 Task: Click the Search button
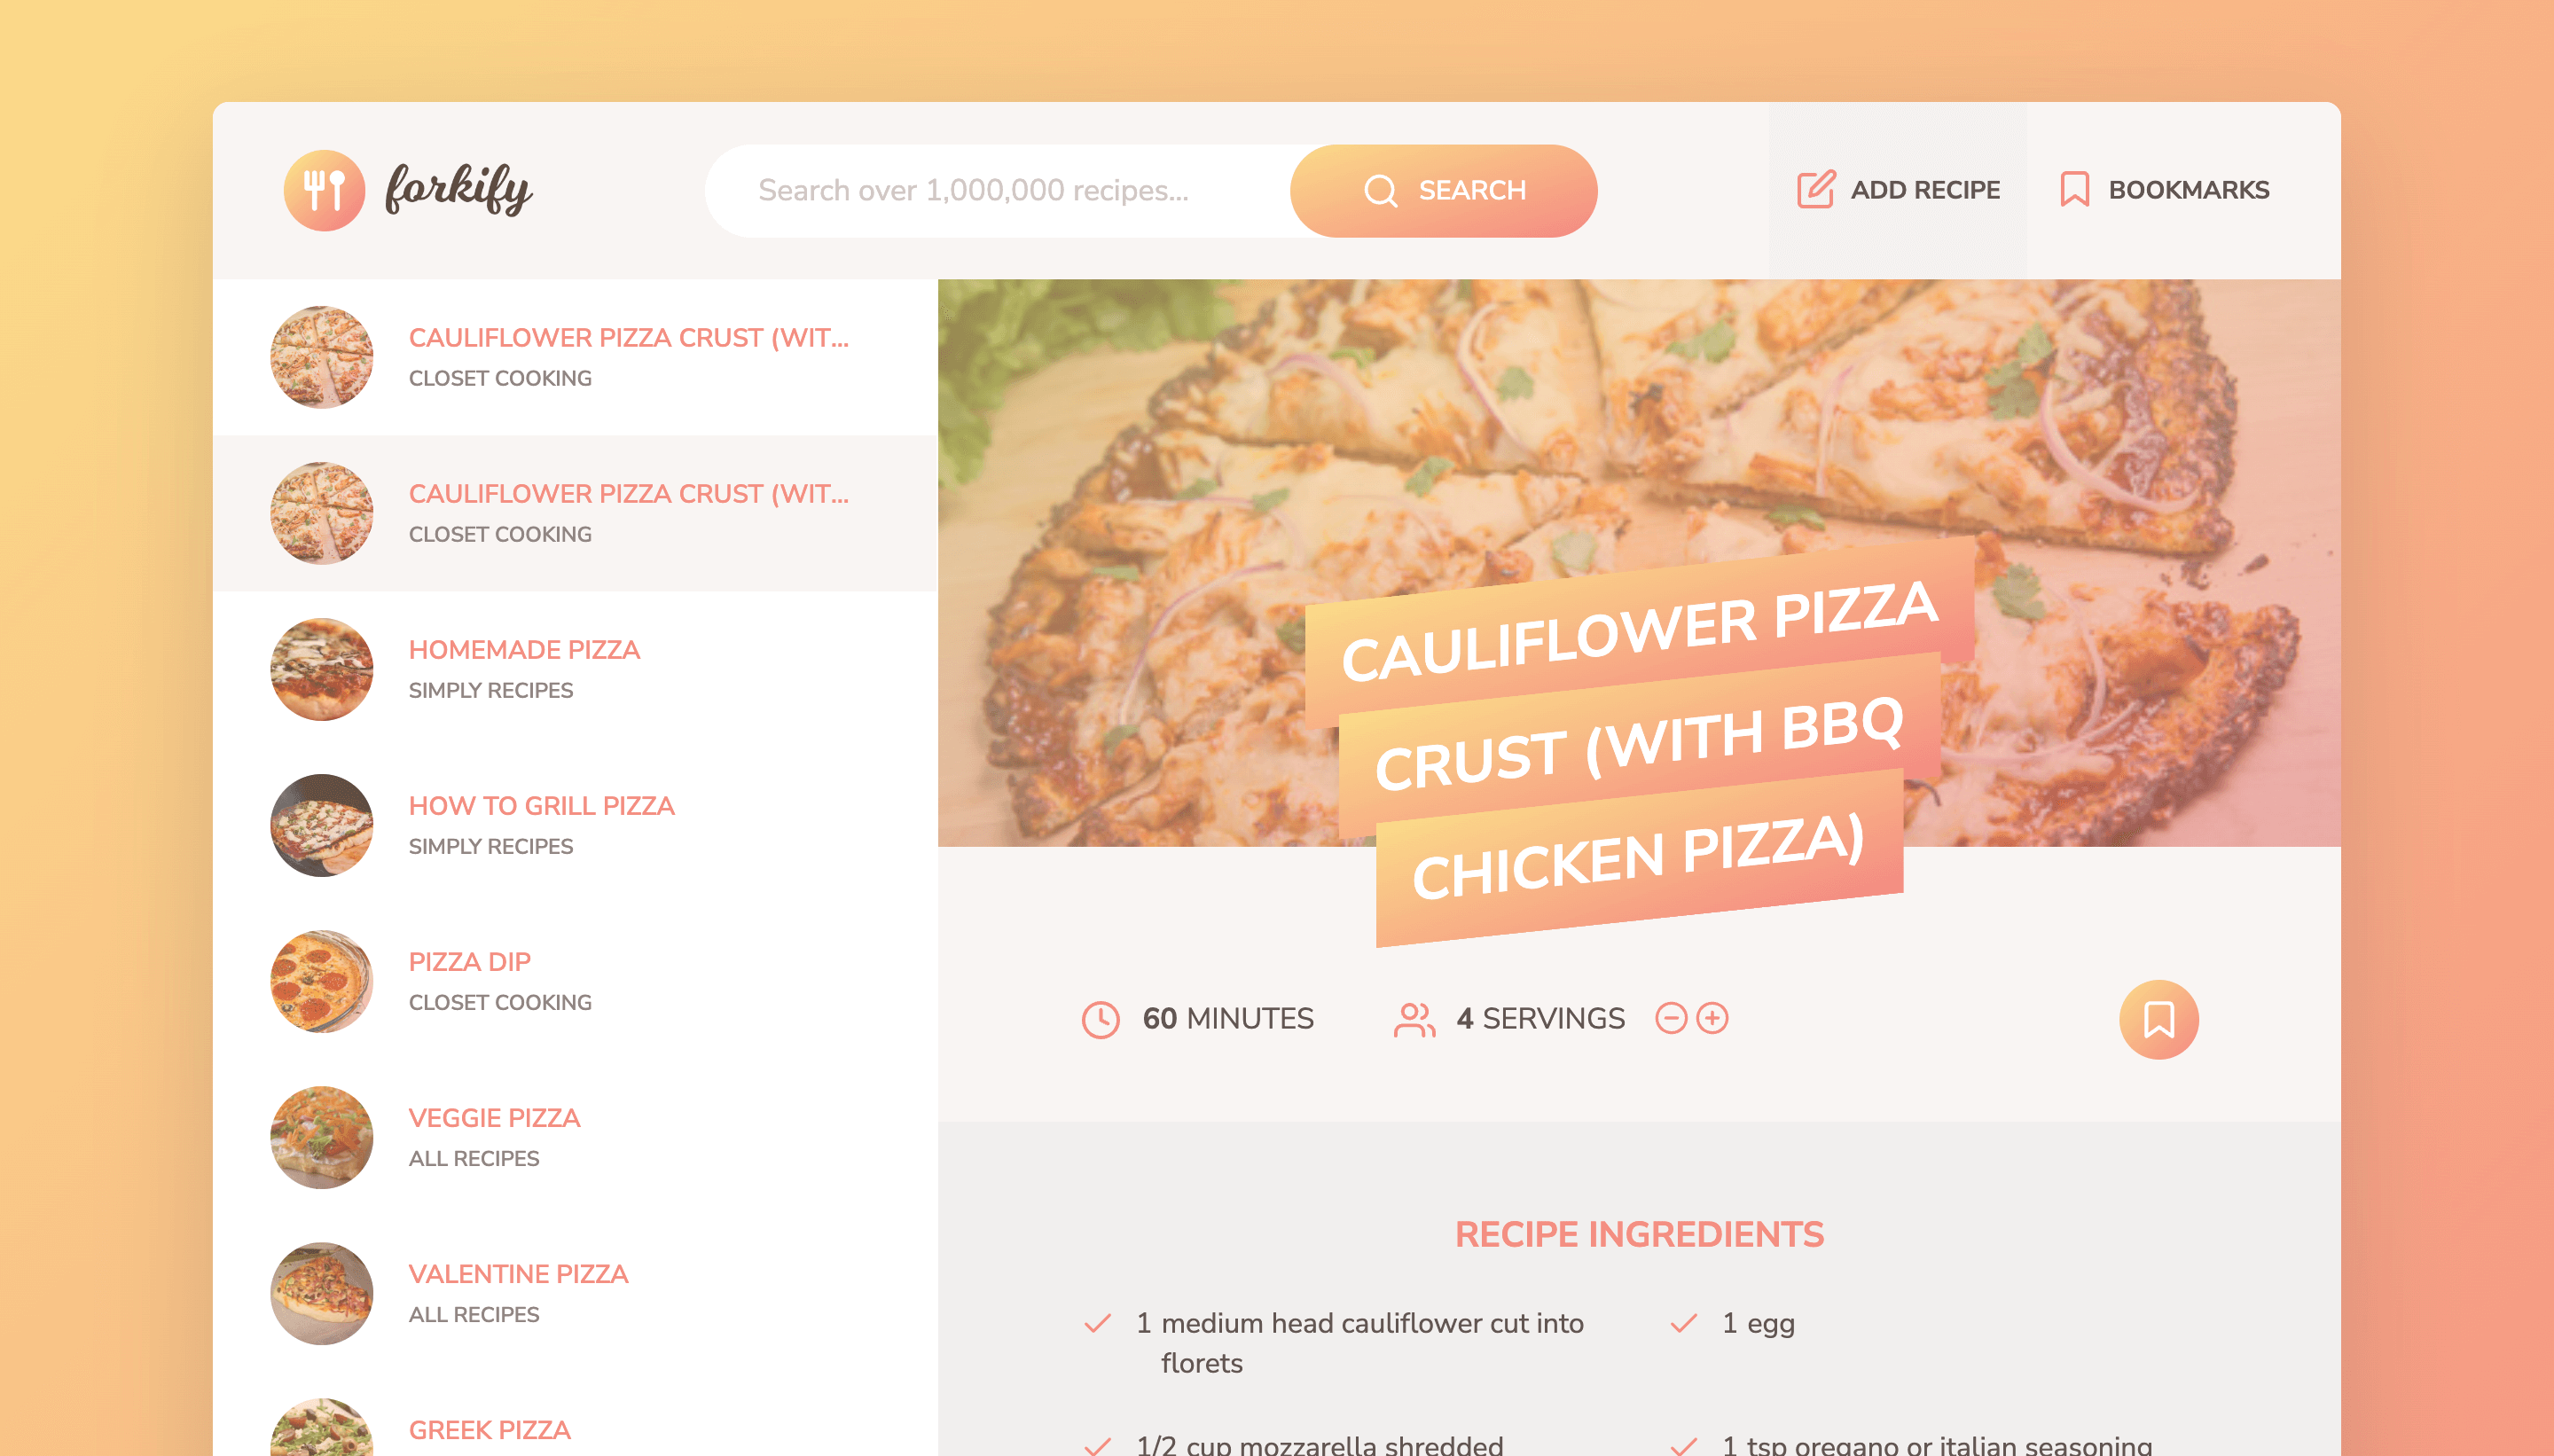pos(1443,190)
